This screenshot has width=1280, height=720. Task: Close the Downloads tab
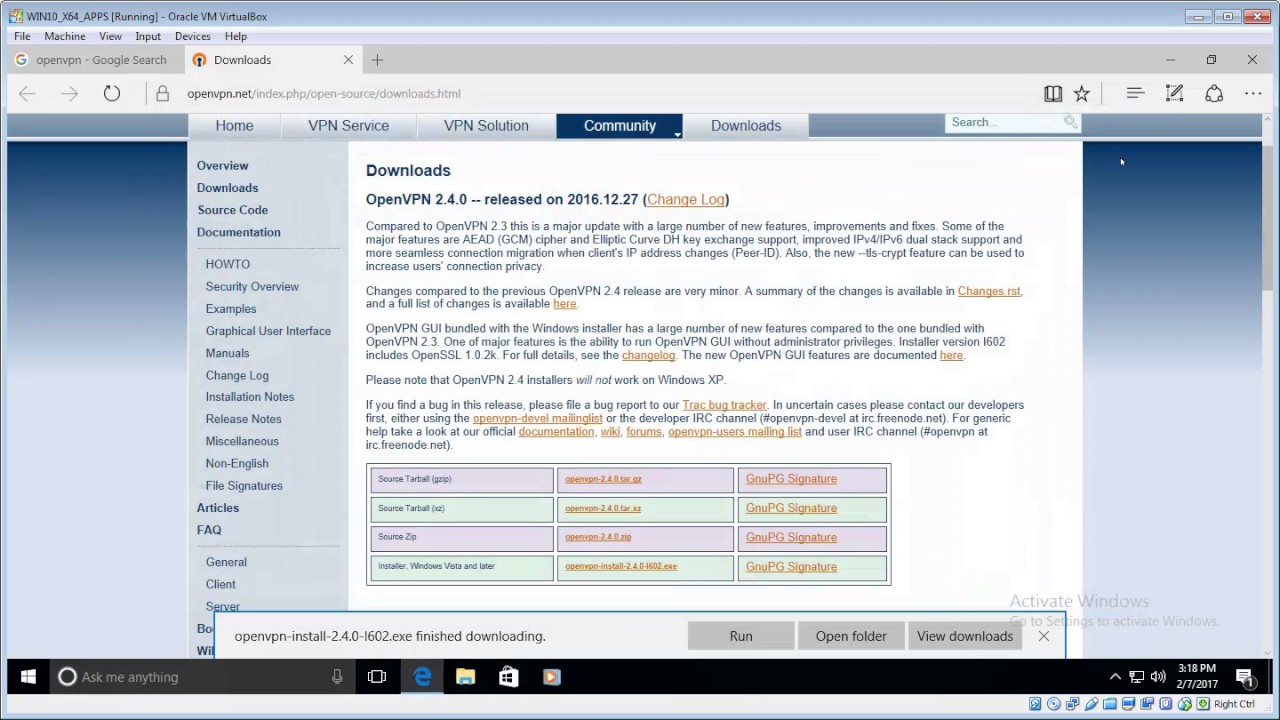pyautogui.click(x=348, y=60)
